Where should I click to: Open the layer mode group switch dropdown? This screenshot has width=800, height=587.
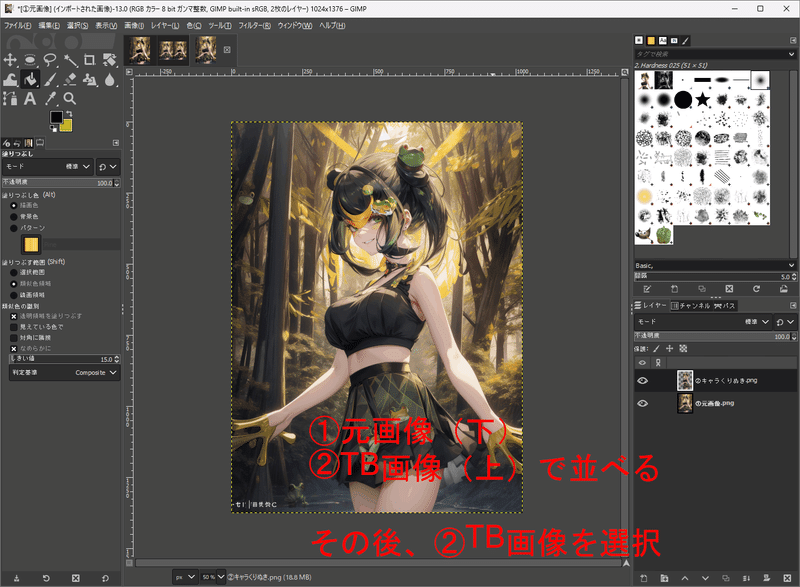click(785, 322)
